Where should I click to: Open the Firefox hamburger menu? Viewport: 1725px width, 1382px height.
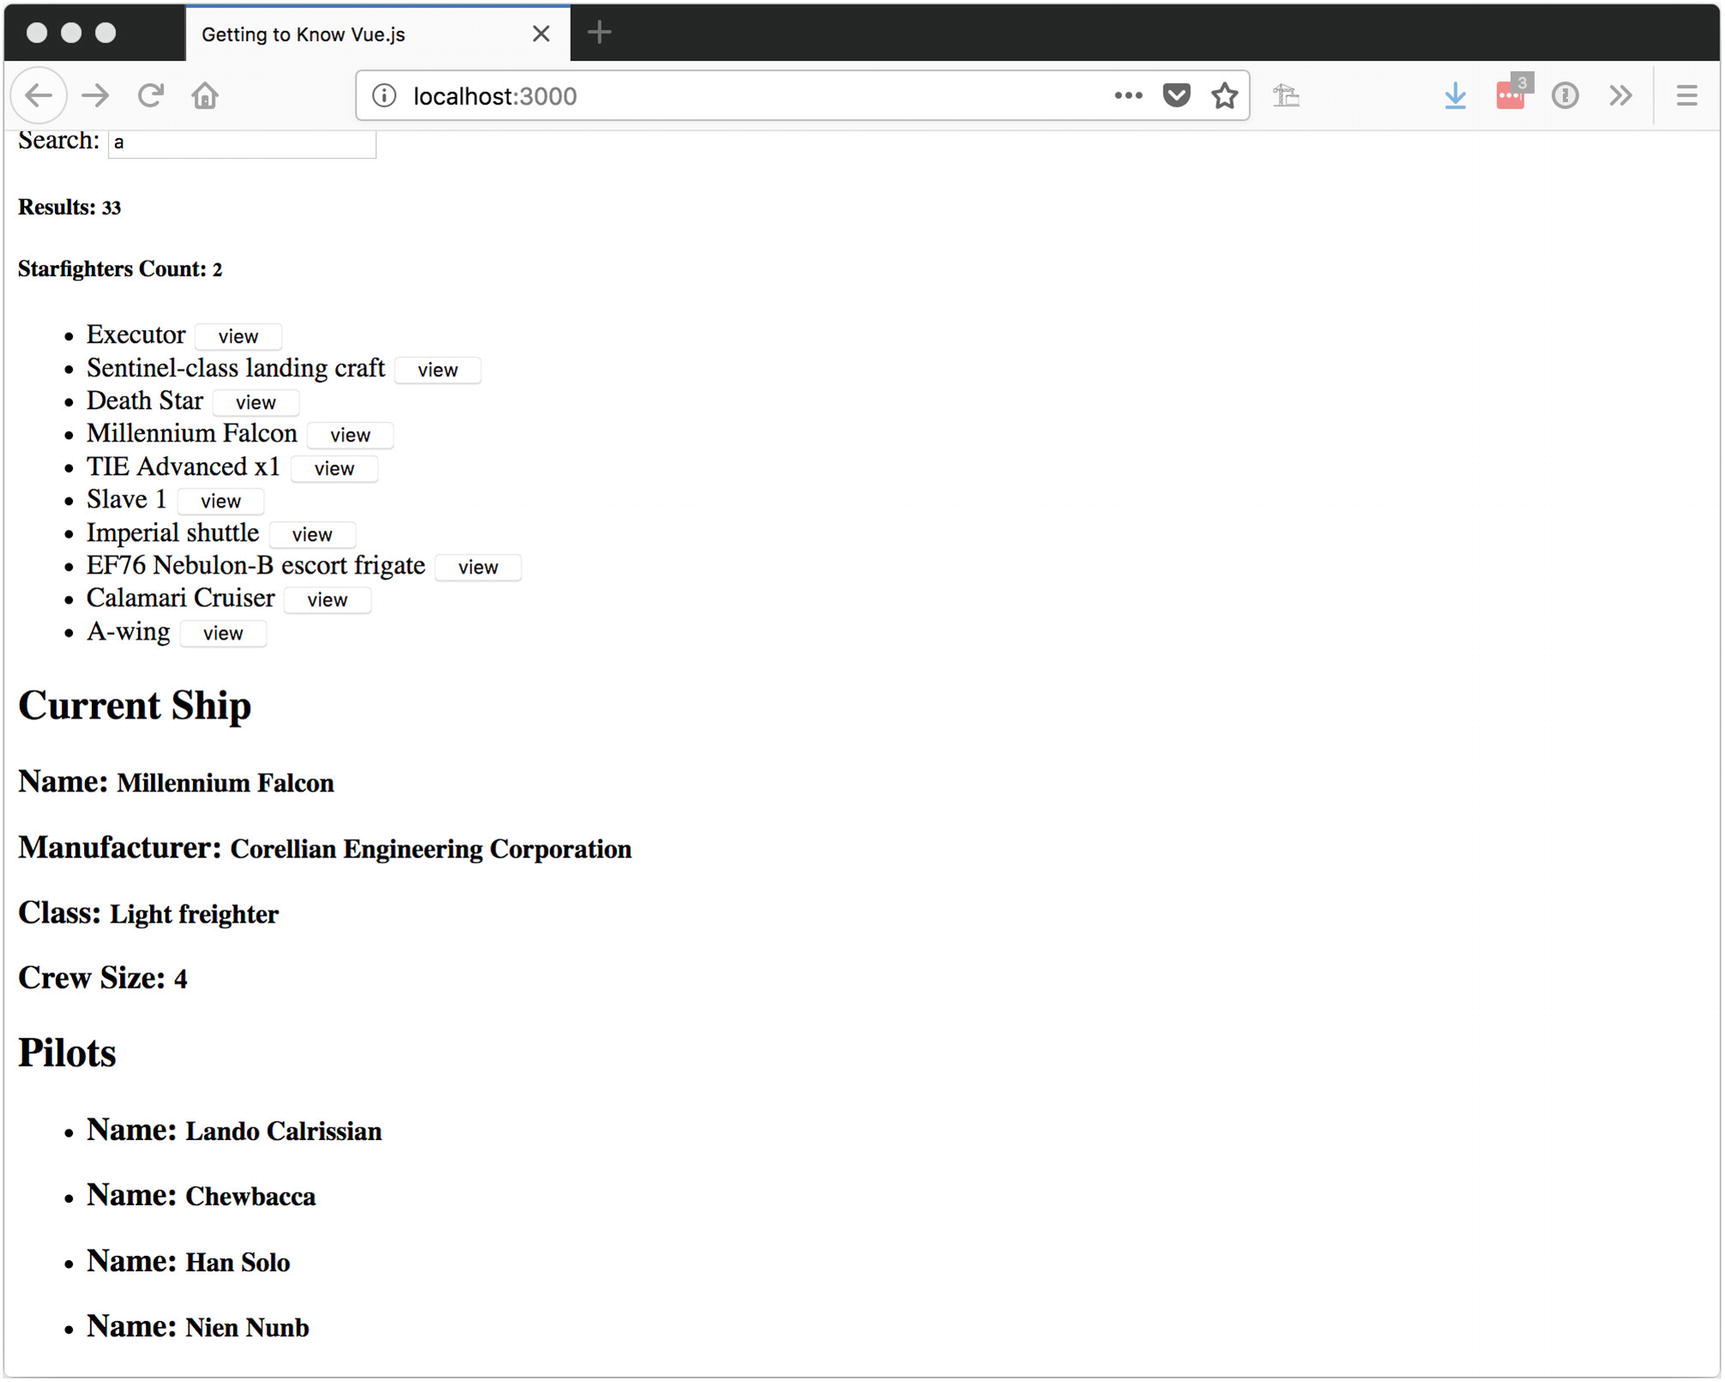click(1687, 96)
